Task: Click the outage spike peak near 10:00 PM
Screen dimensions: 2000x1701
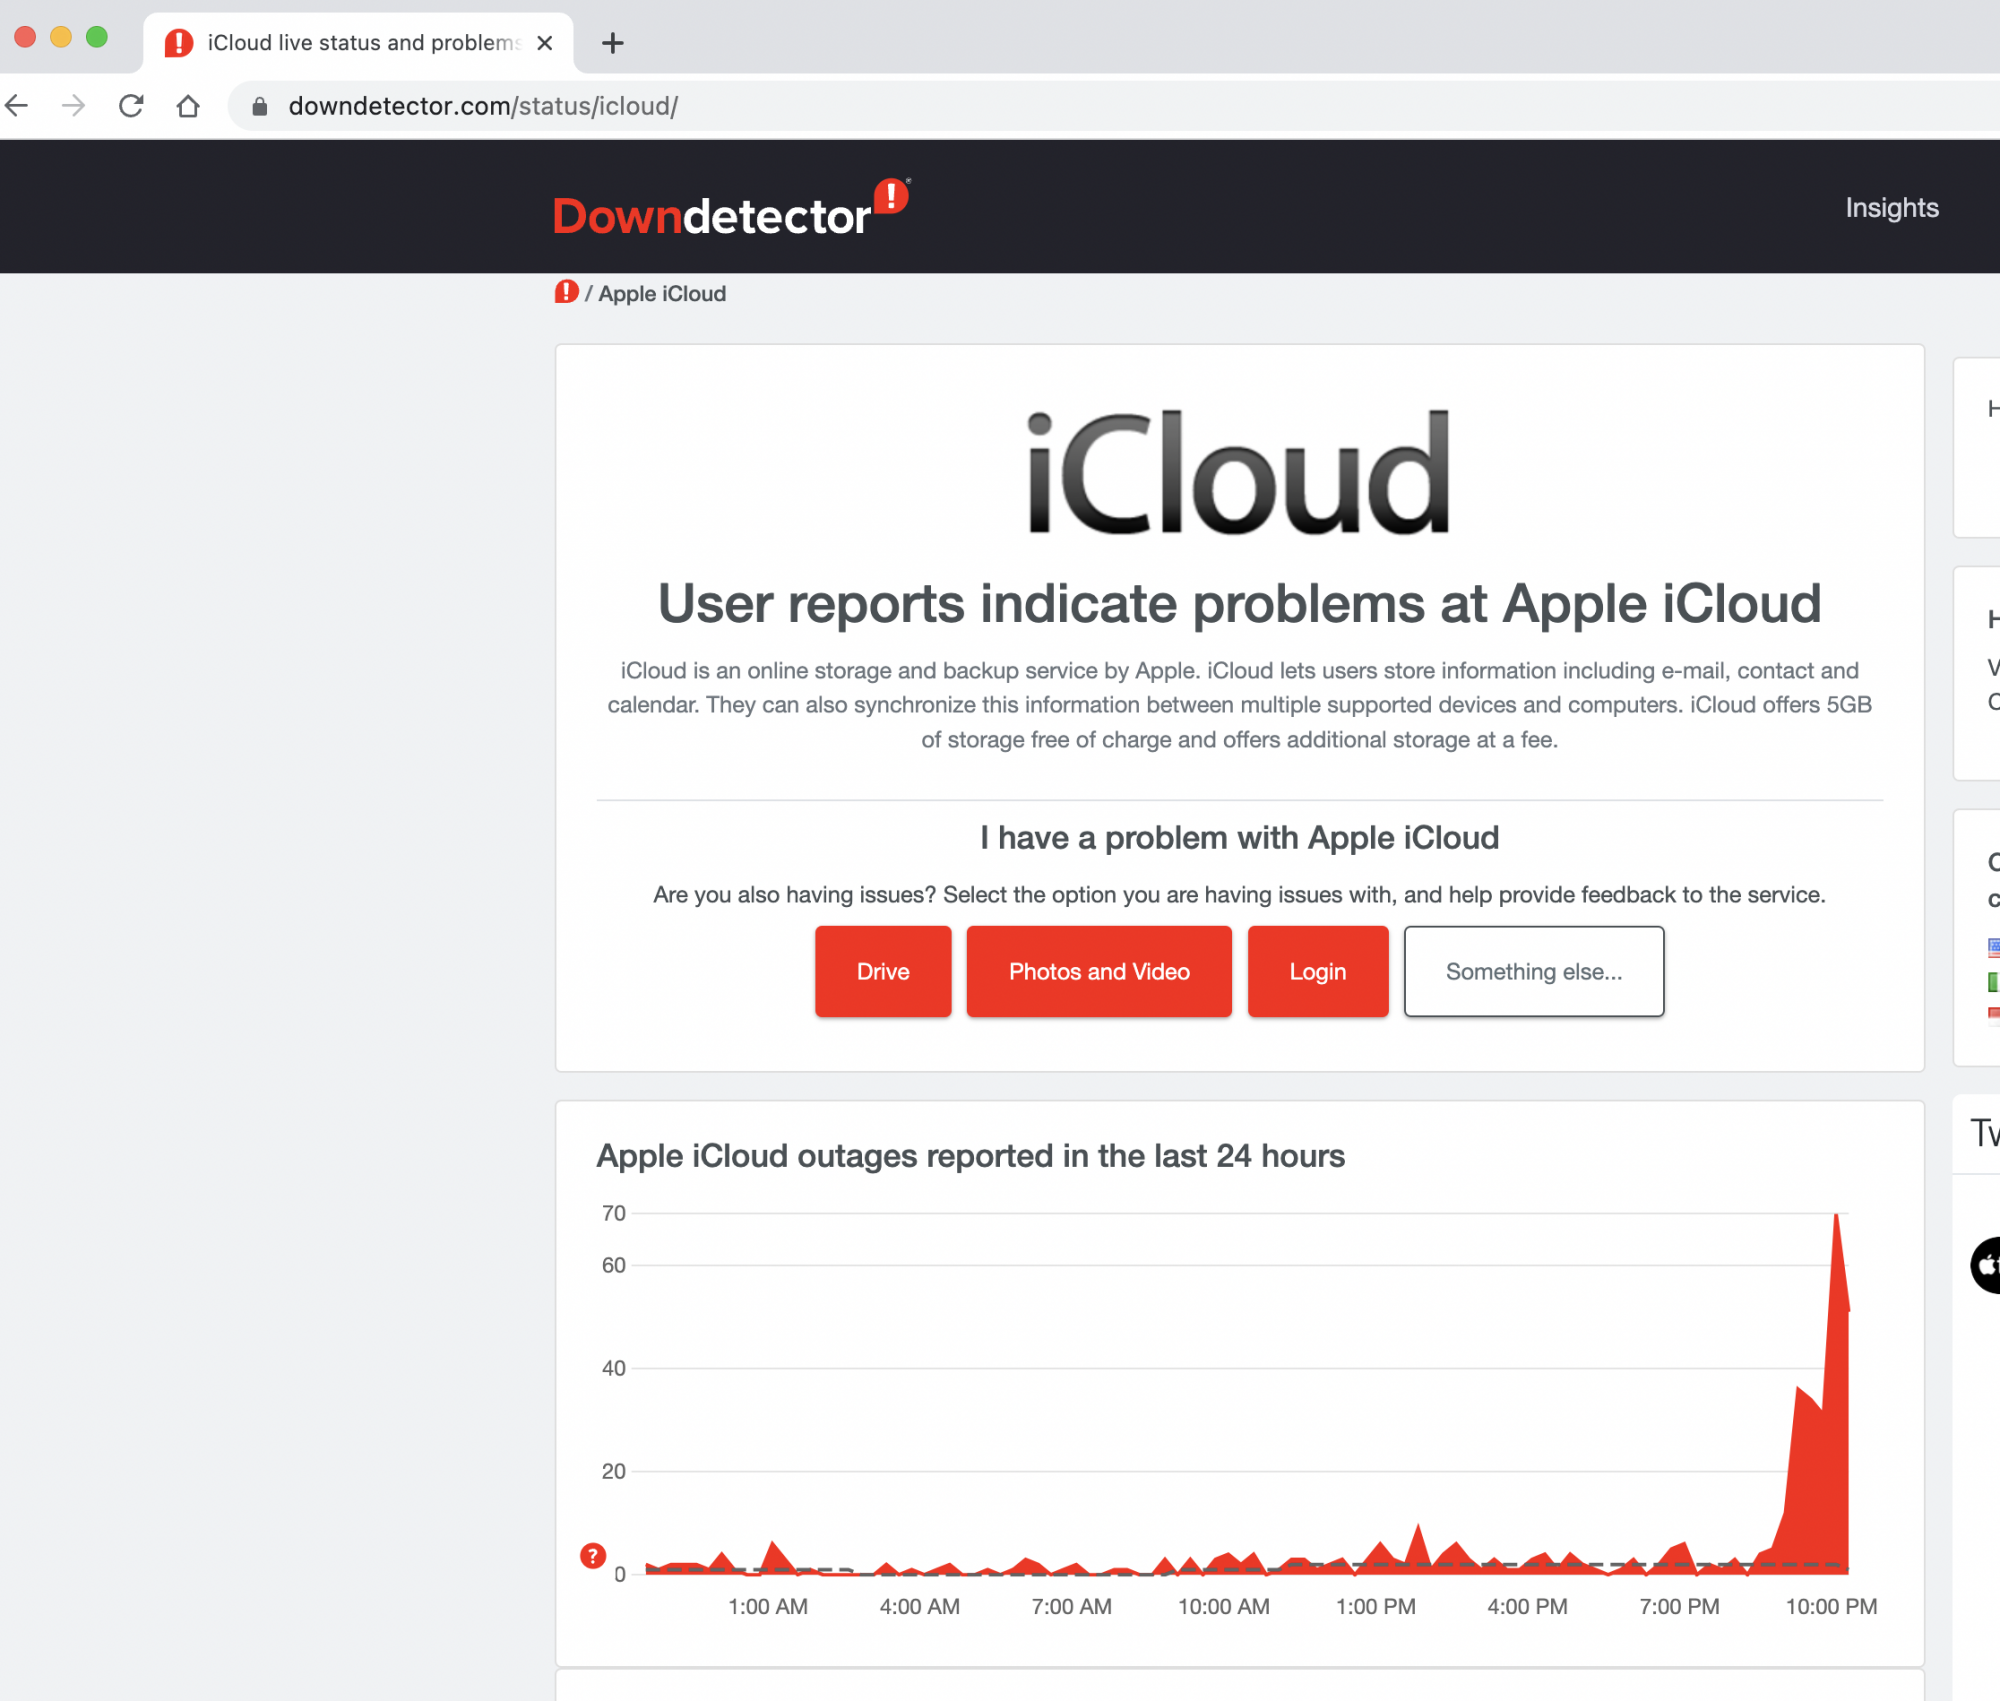Action: 1836,1216
